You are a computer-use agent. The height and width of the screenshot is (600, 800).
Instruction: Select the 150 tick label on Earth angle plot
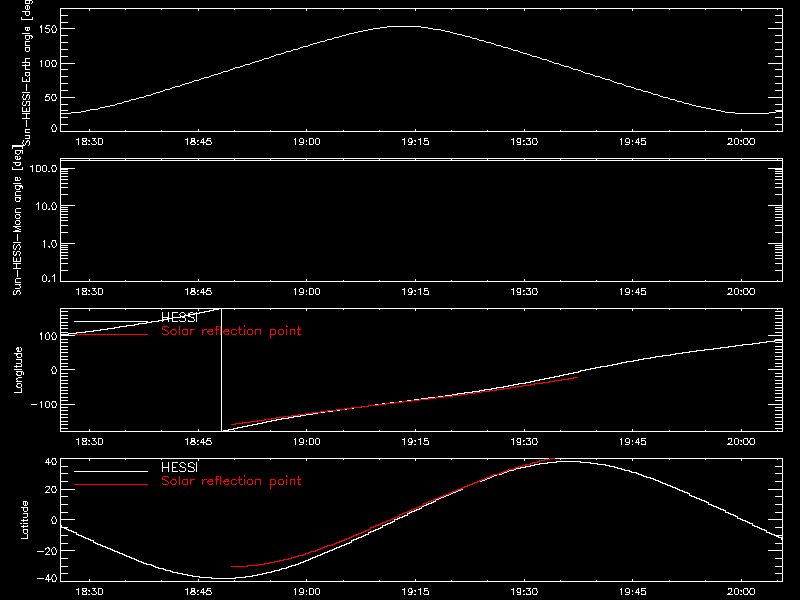(x=47, y=30)
